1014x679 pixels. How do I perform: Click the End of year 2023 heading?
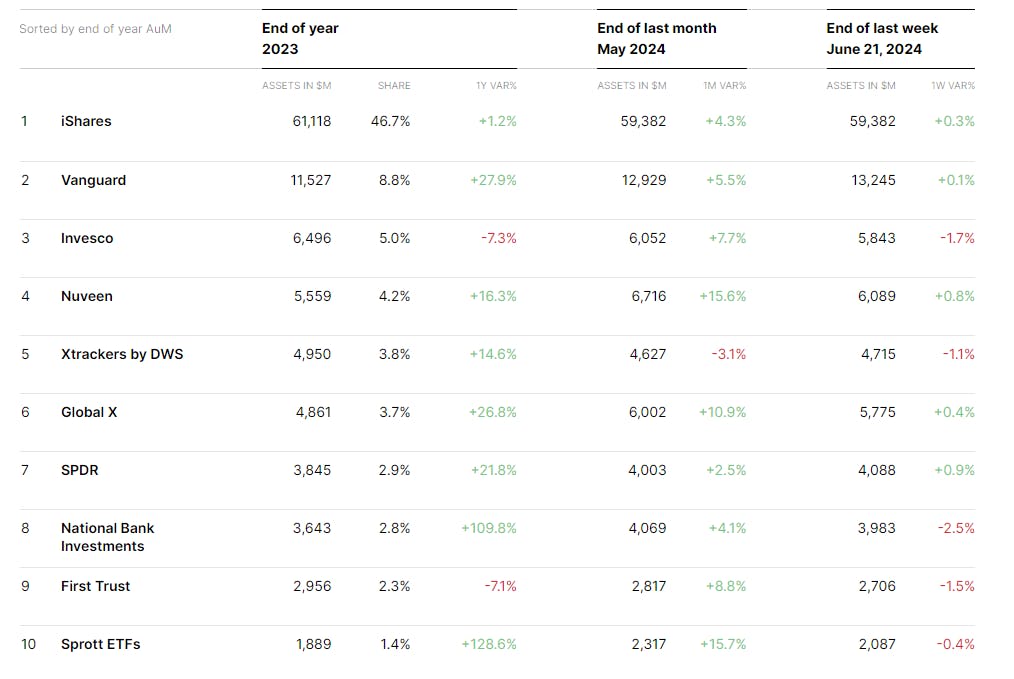pos(300,38)
